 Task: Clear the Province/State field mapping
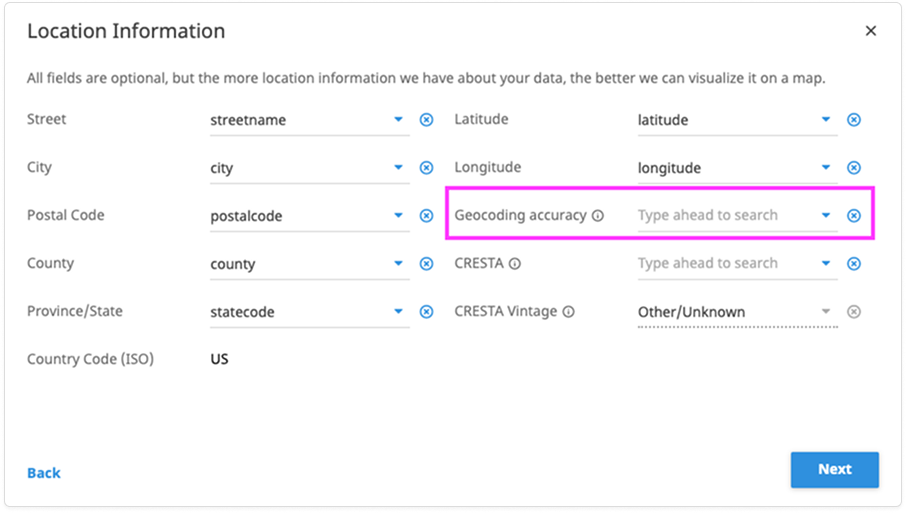(426, 312)
